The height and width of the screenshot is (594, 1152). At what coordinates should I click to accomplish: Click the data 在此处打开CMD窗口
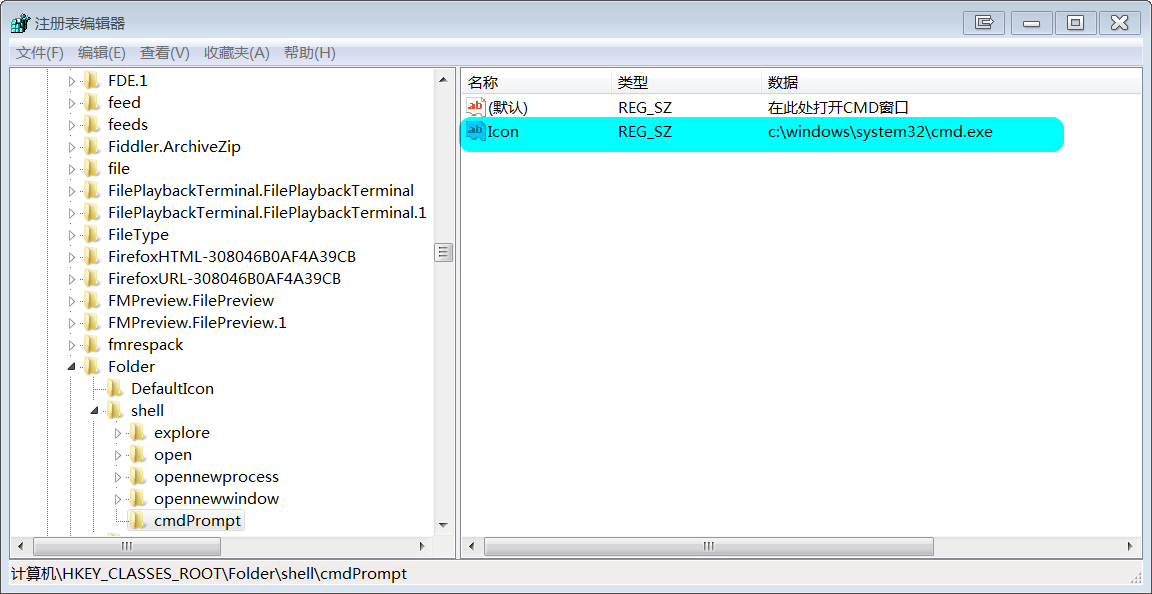(x=838, y=107)
